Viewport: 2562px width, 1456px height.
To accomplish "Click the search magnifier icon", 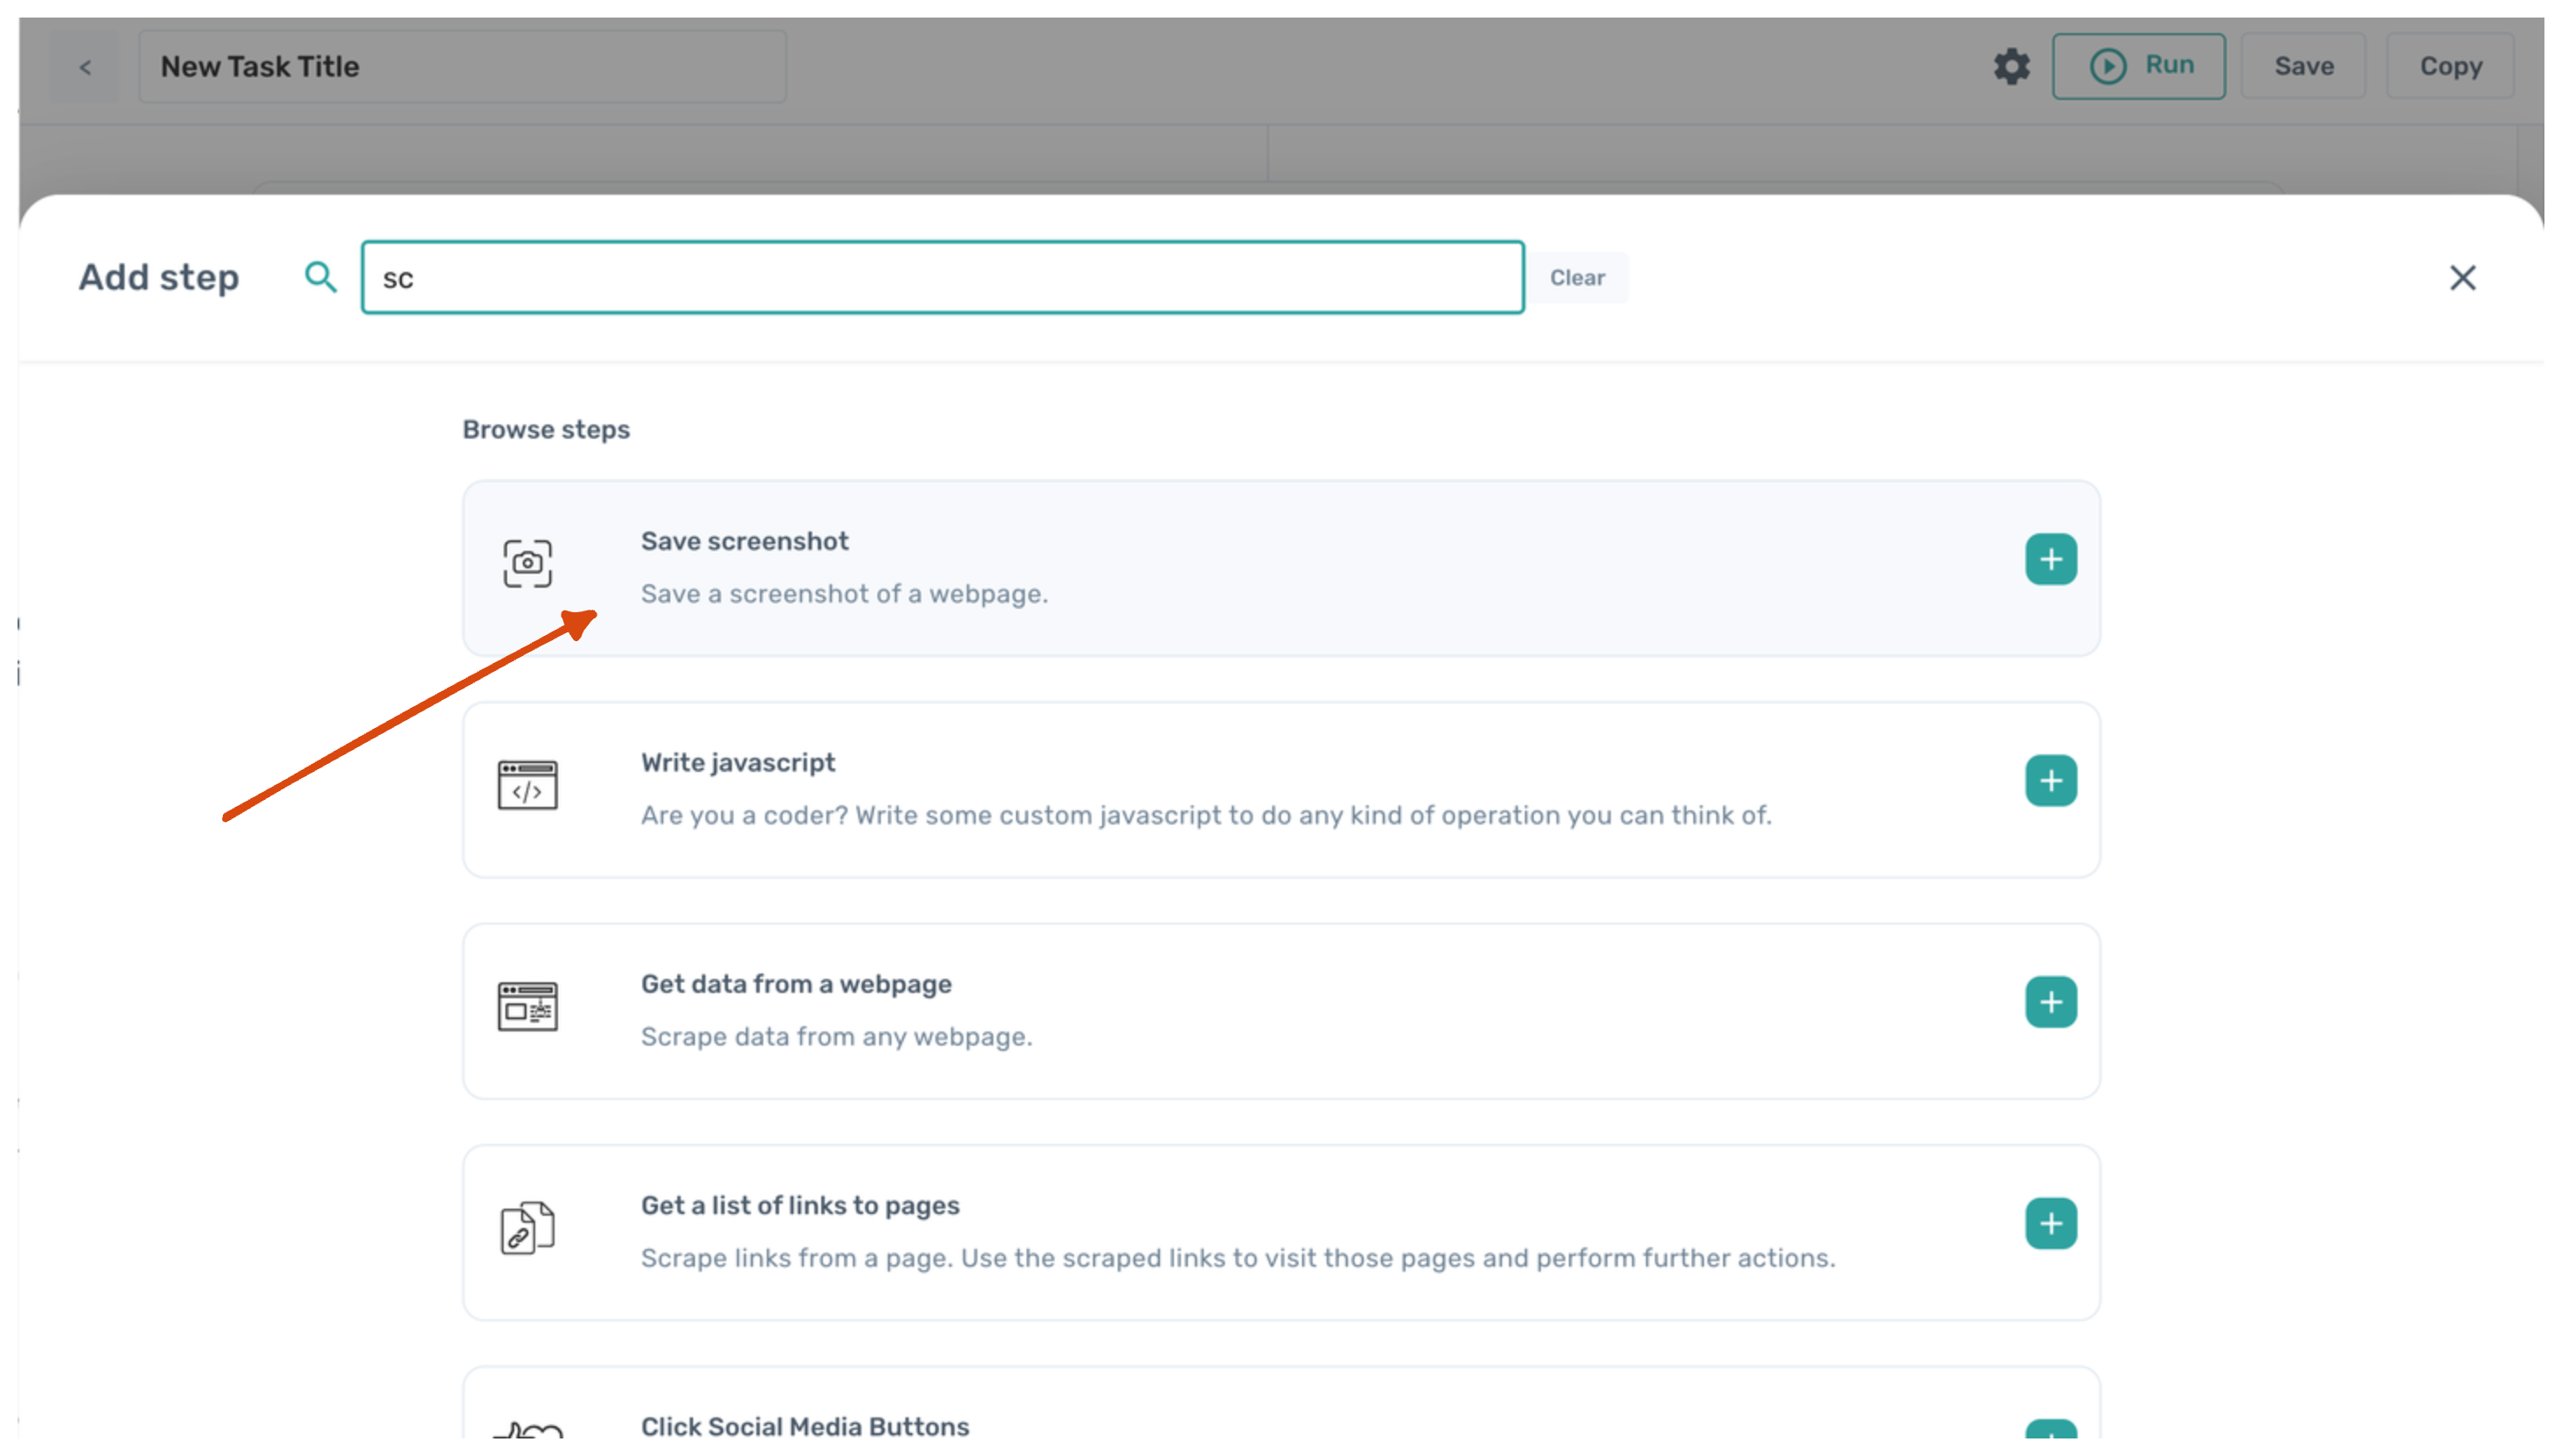I will pyautogui.click(x=320, y=277).
